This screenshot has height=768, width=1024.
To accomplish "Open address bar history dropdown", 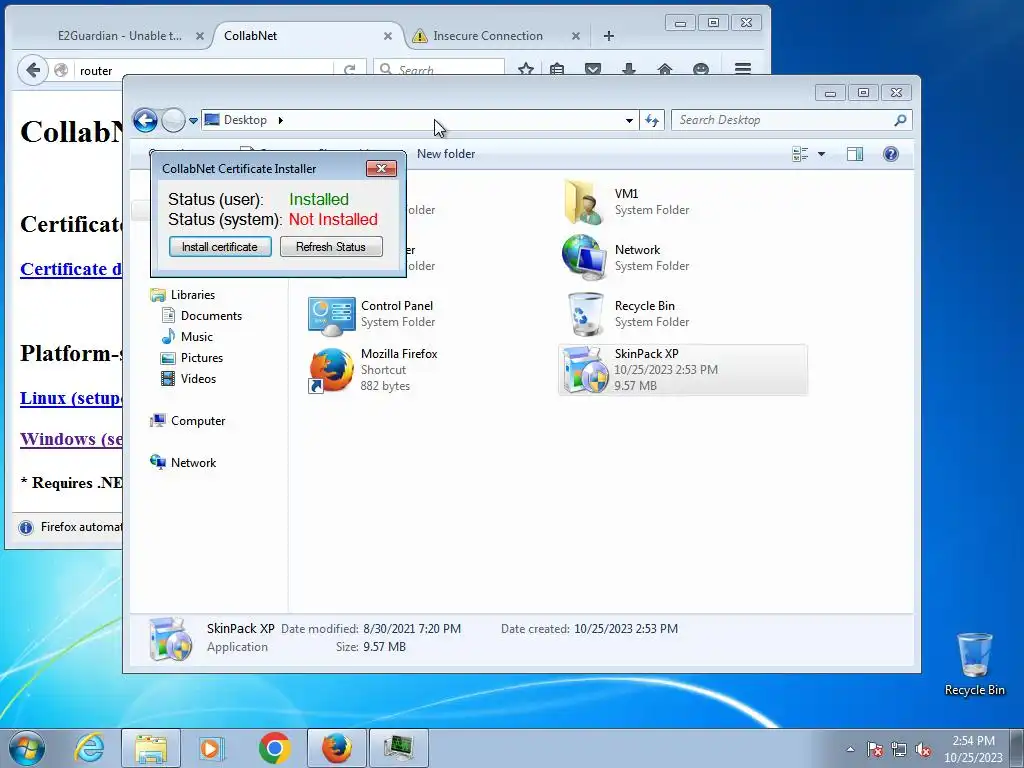I will [x=629, y=120].
